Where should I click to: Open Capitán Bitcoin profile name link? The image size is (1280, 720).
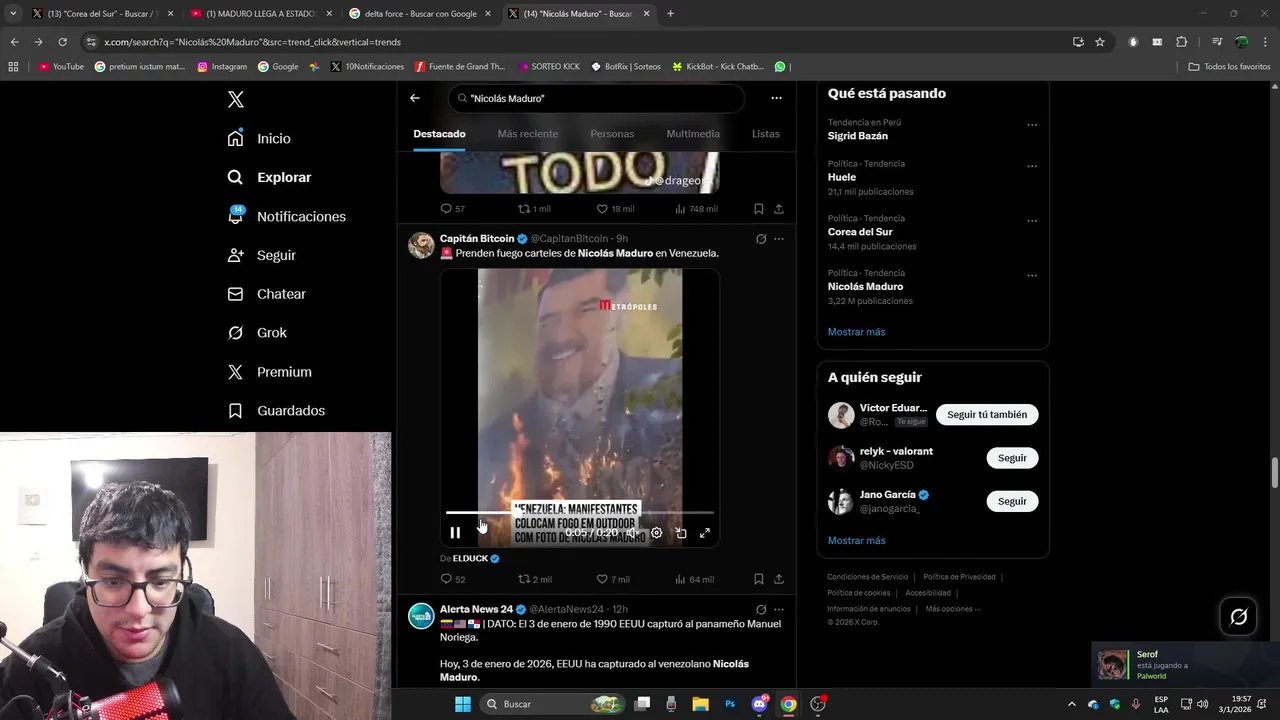point(477,239)
